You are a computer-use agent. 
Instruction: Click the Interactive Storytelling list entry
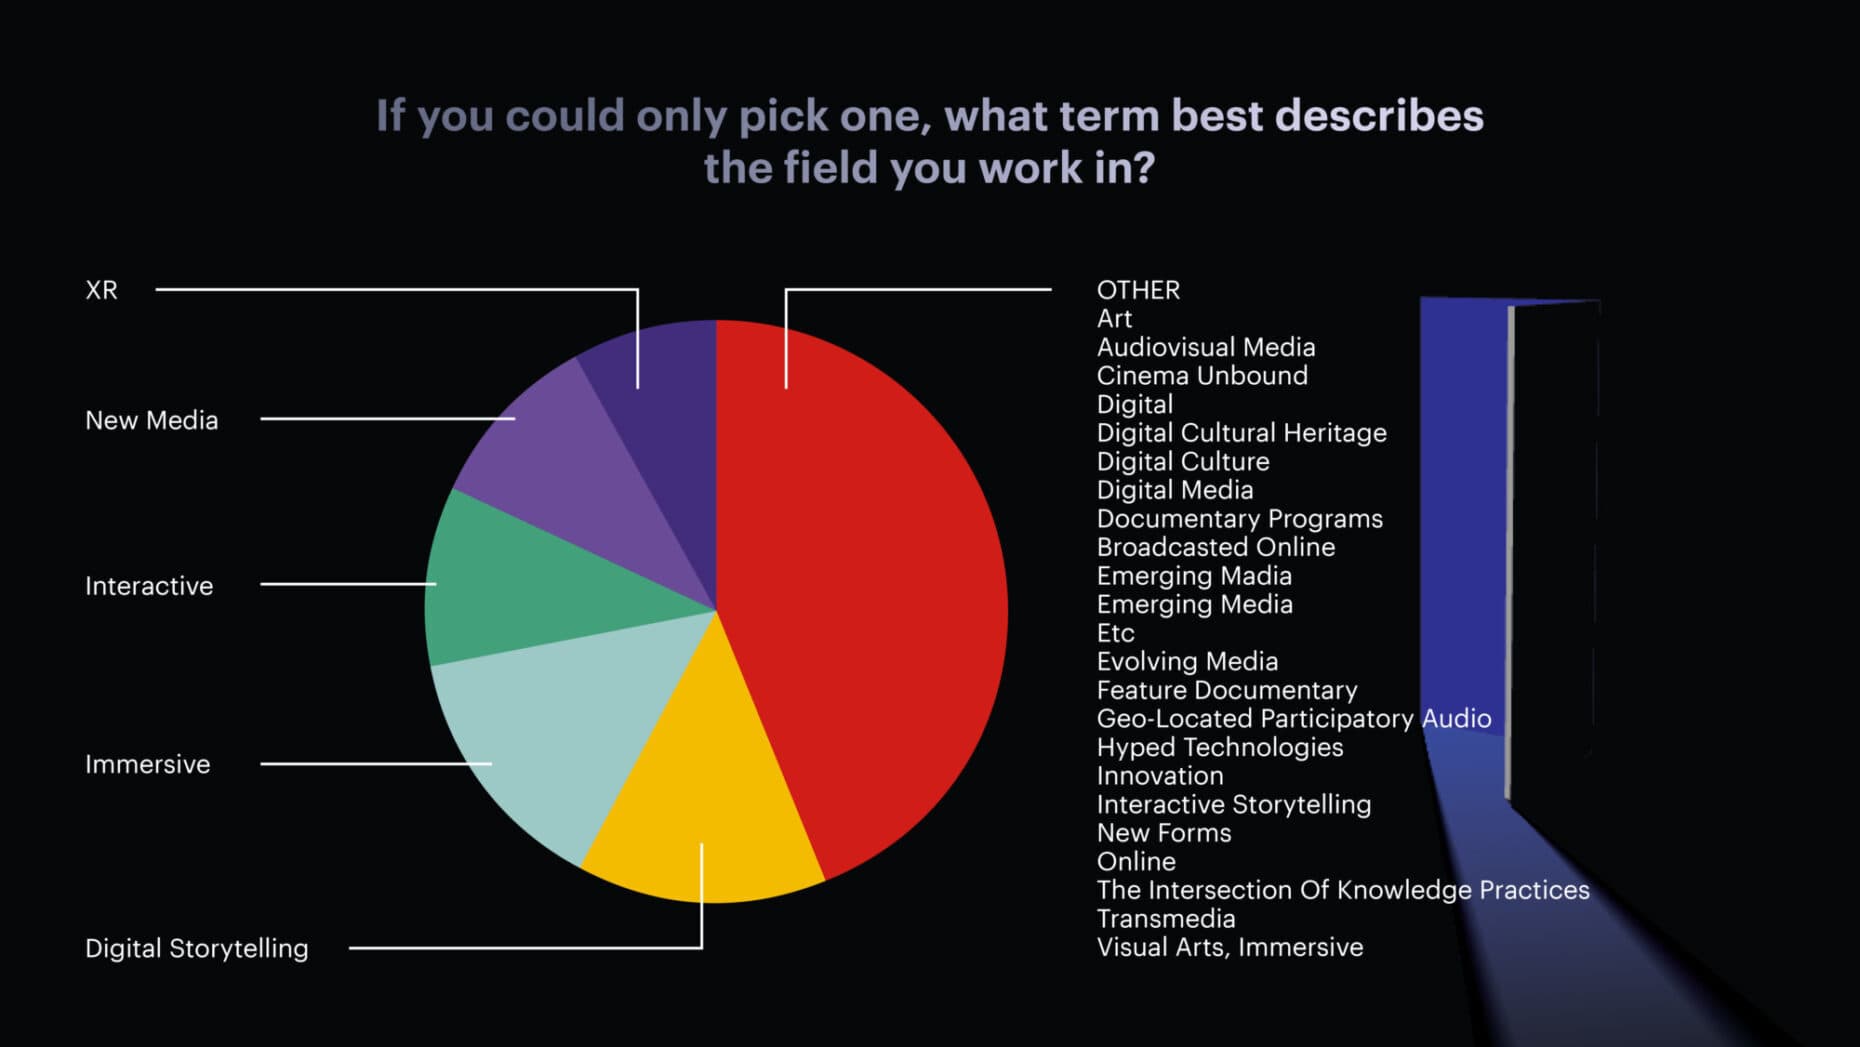click(1233, 804)
